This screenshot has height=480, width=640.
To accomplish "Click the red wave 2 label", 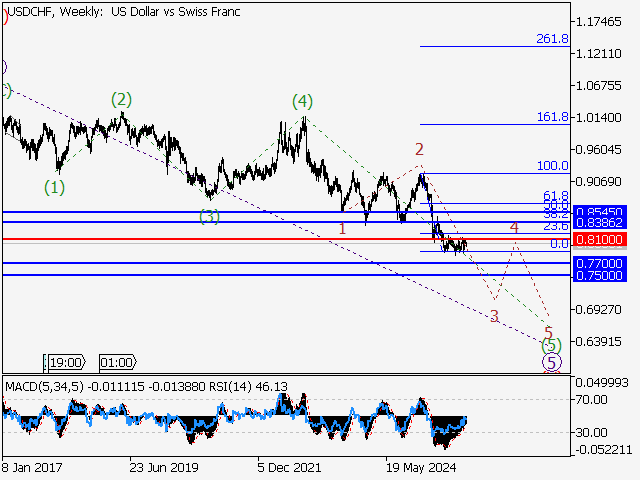I will [x=420, y=149].
